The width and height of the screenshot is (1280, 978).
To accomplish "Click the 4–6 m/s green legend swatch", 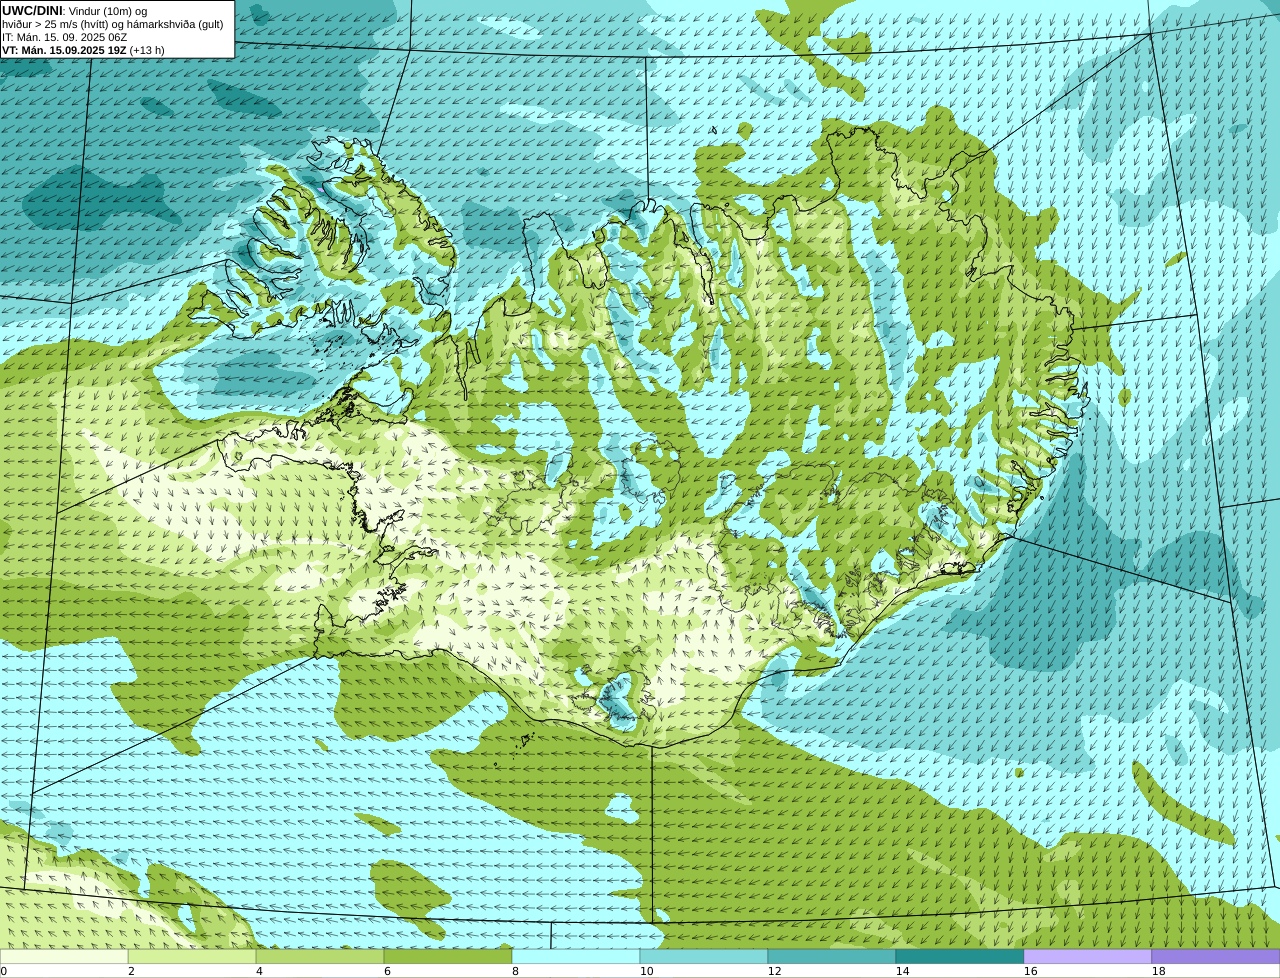I will 320,956.
